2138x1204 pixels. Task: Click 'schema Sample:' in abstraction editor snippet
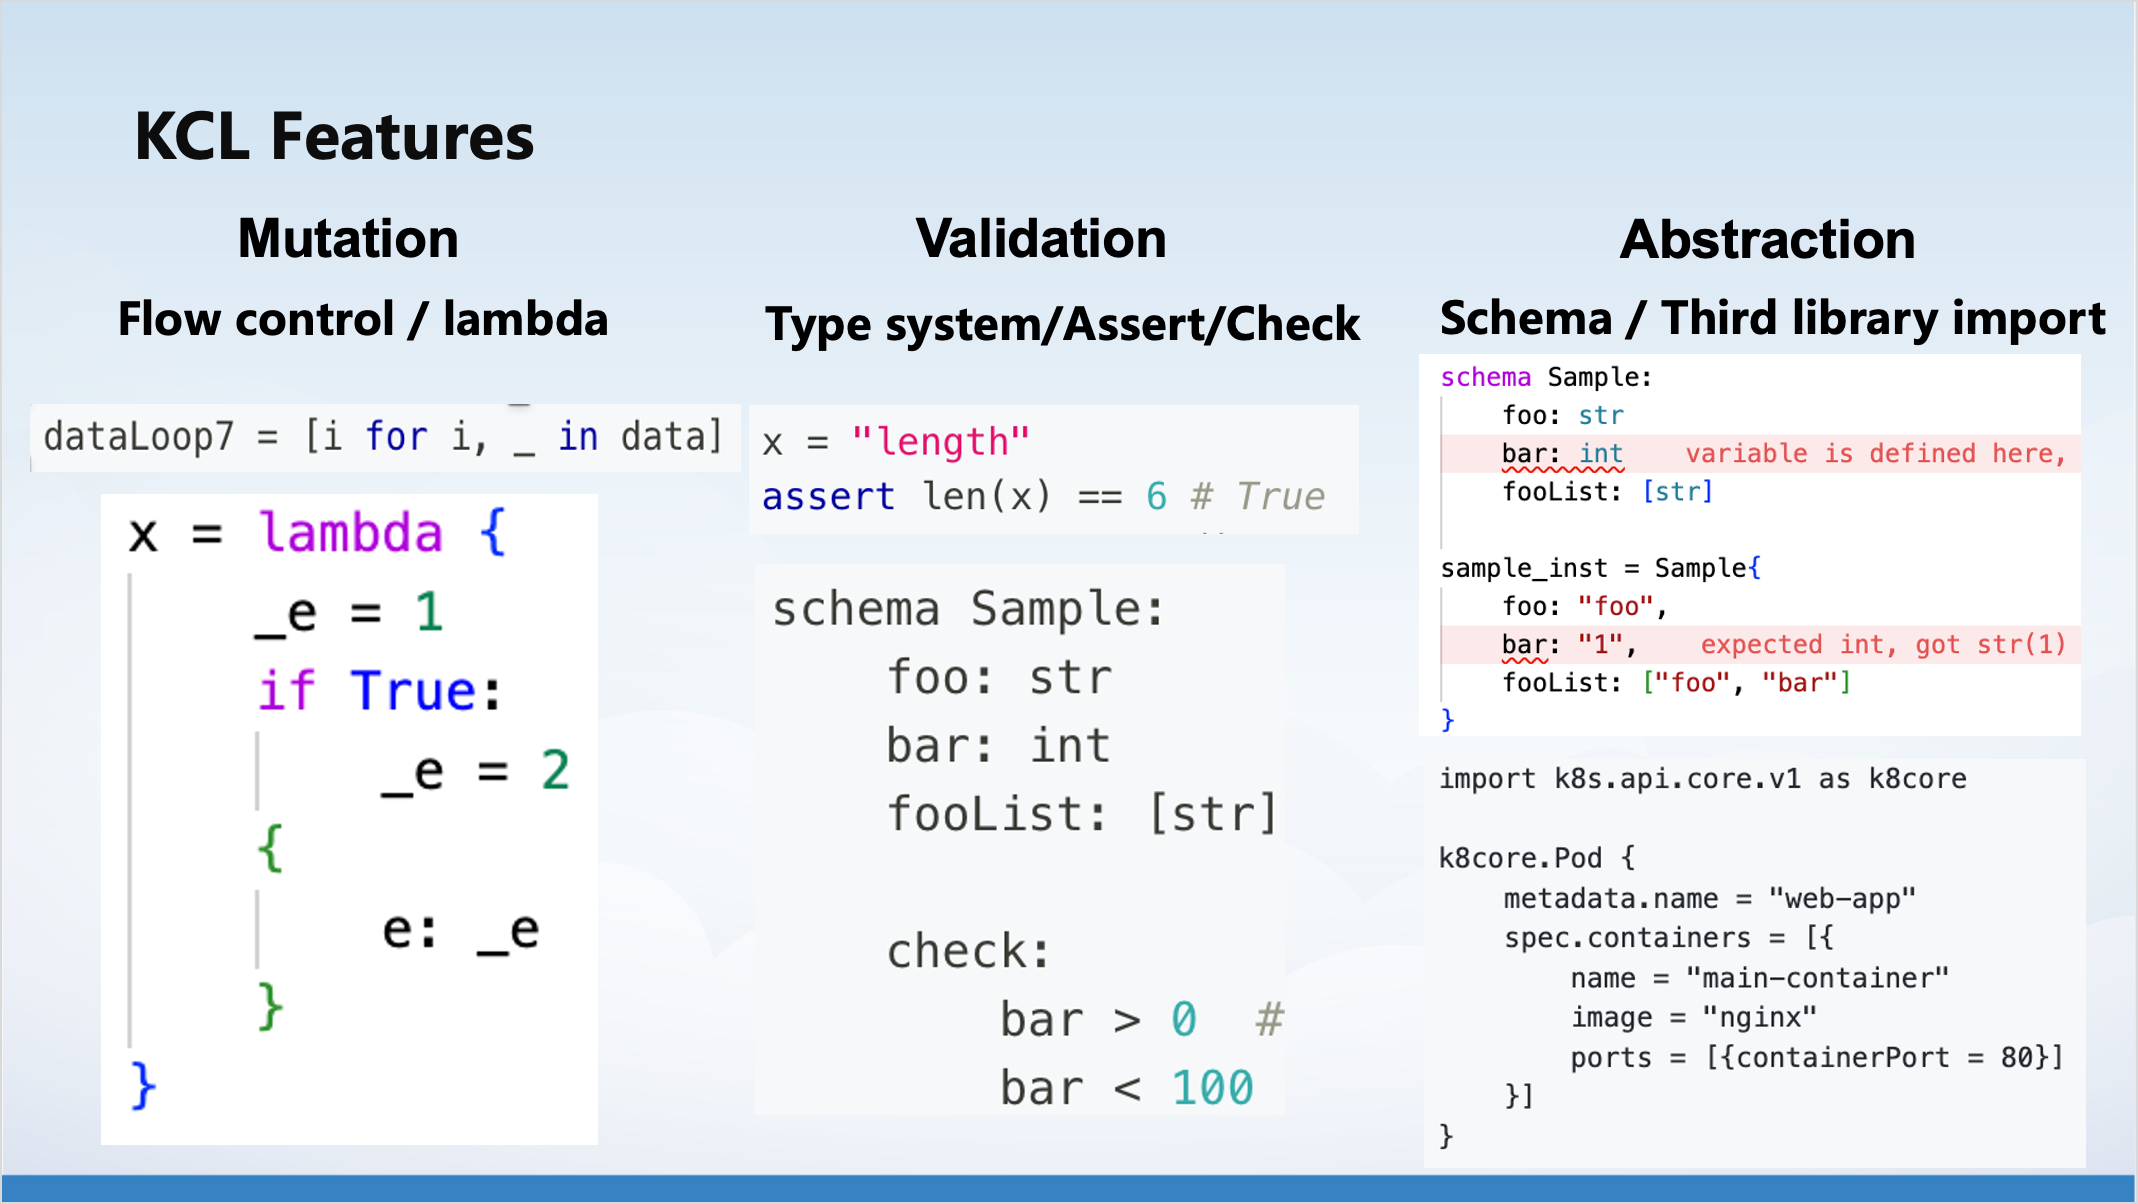pyautogui.click(x=1546, y=377)
